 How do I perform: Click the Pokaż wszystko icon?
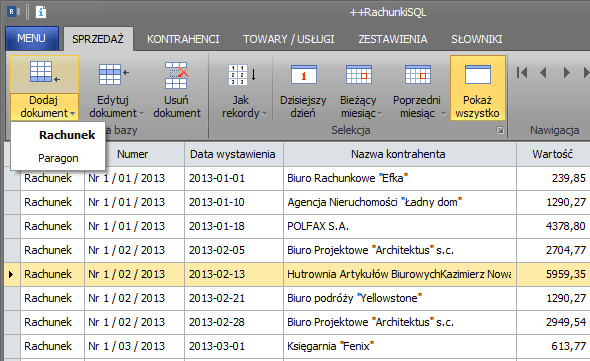tap(477, 74)
